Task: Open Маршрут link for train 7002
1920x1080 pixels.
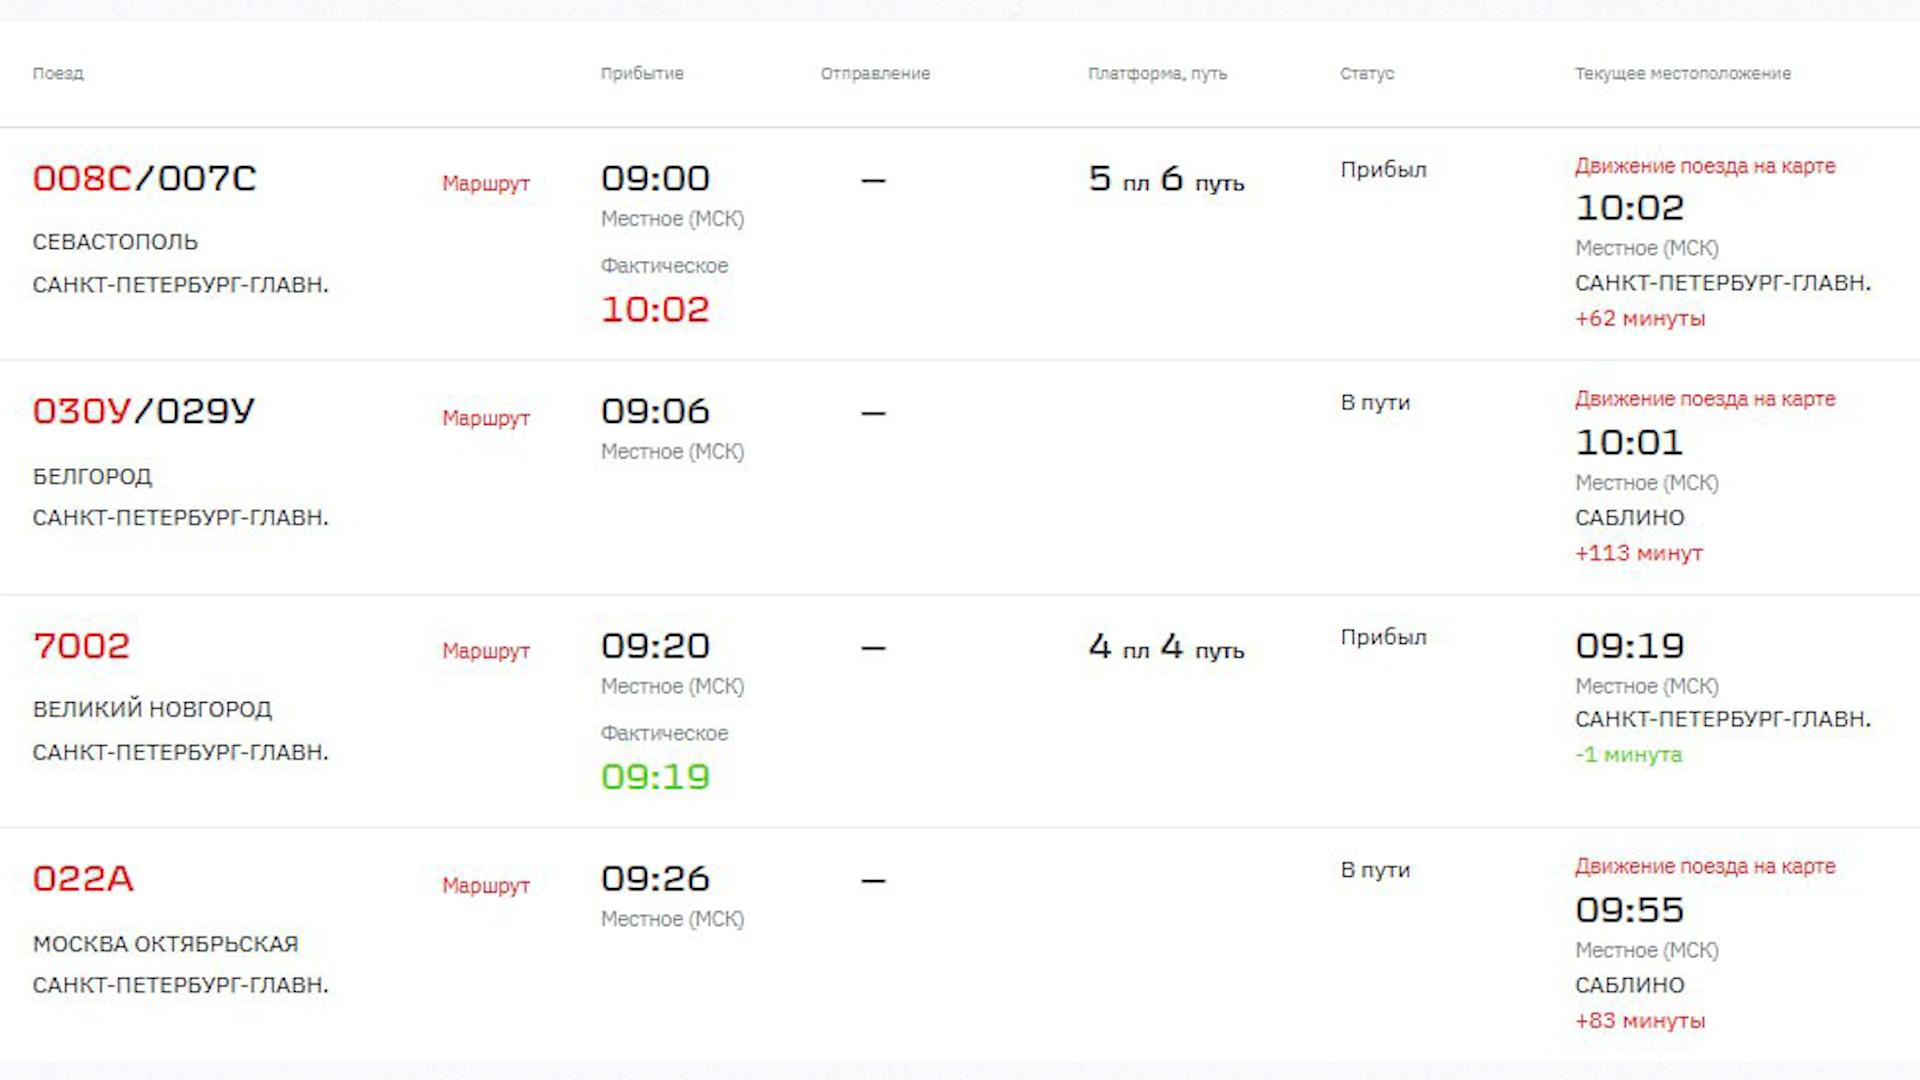Action: pyautogui.click(x=486, y=651)
